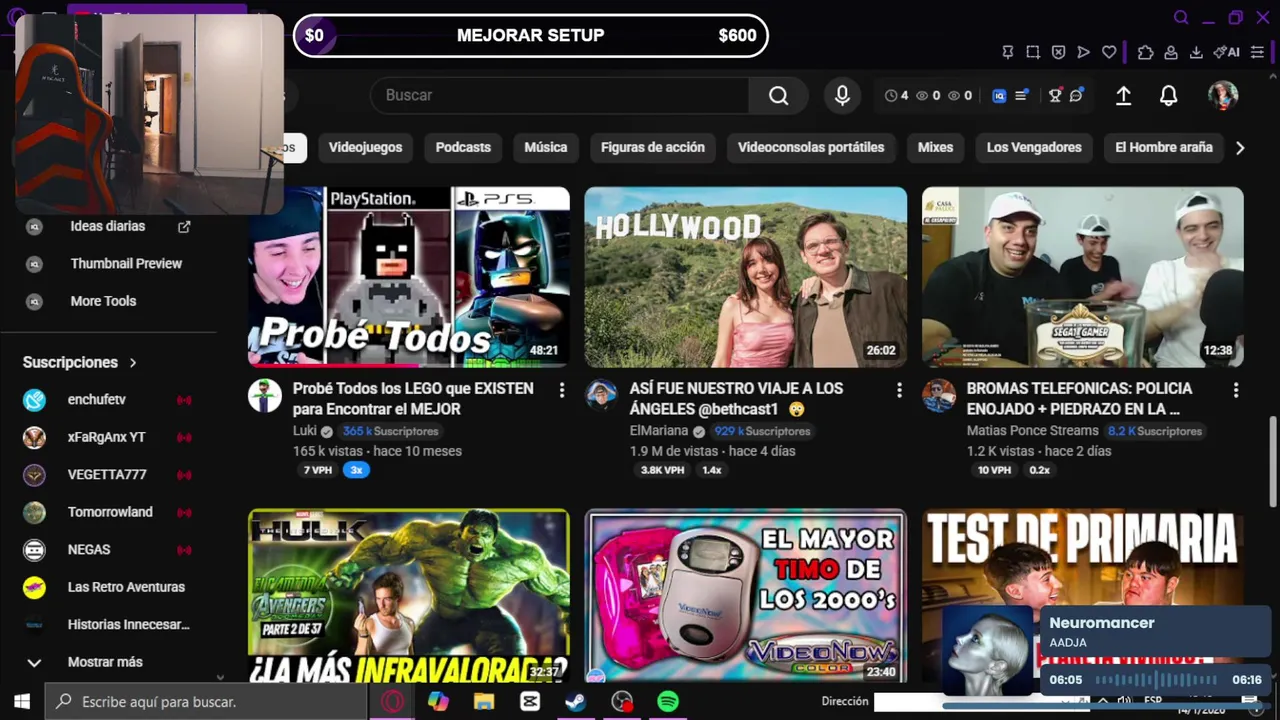Open Tomorrowland subscription channel
The width and height of the screenshot is (1280, 720).
coord(110,512)
